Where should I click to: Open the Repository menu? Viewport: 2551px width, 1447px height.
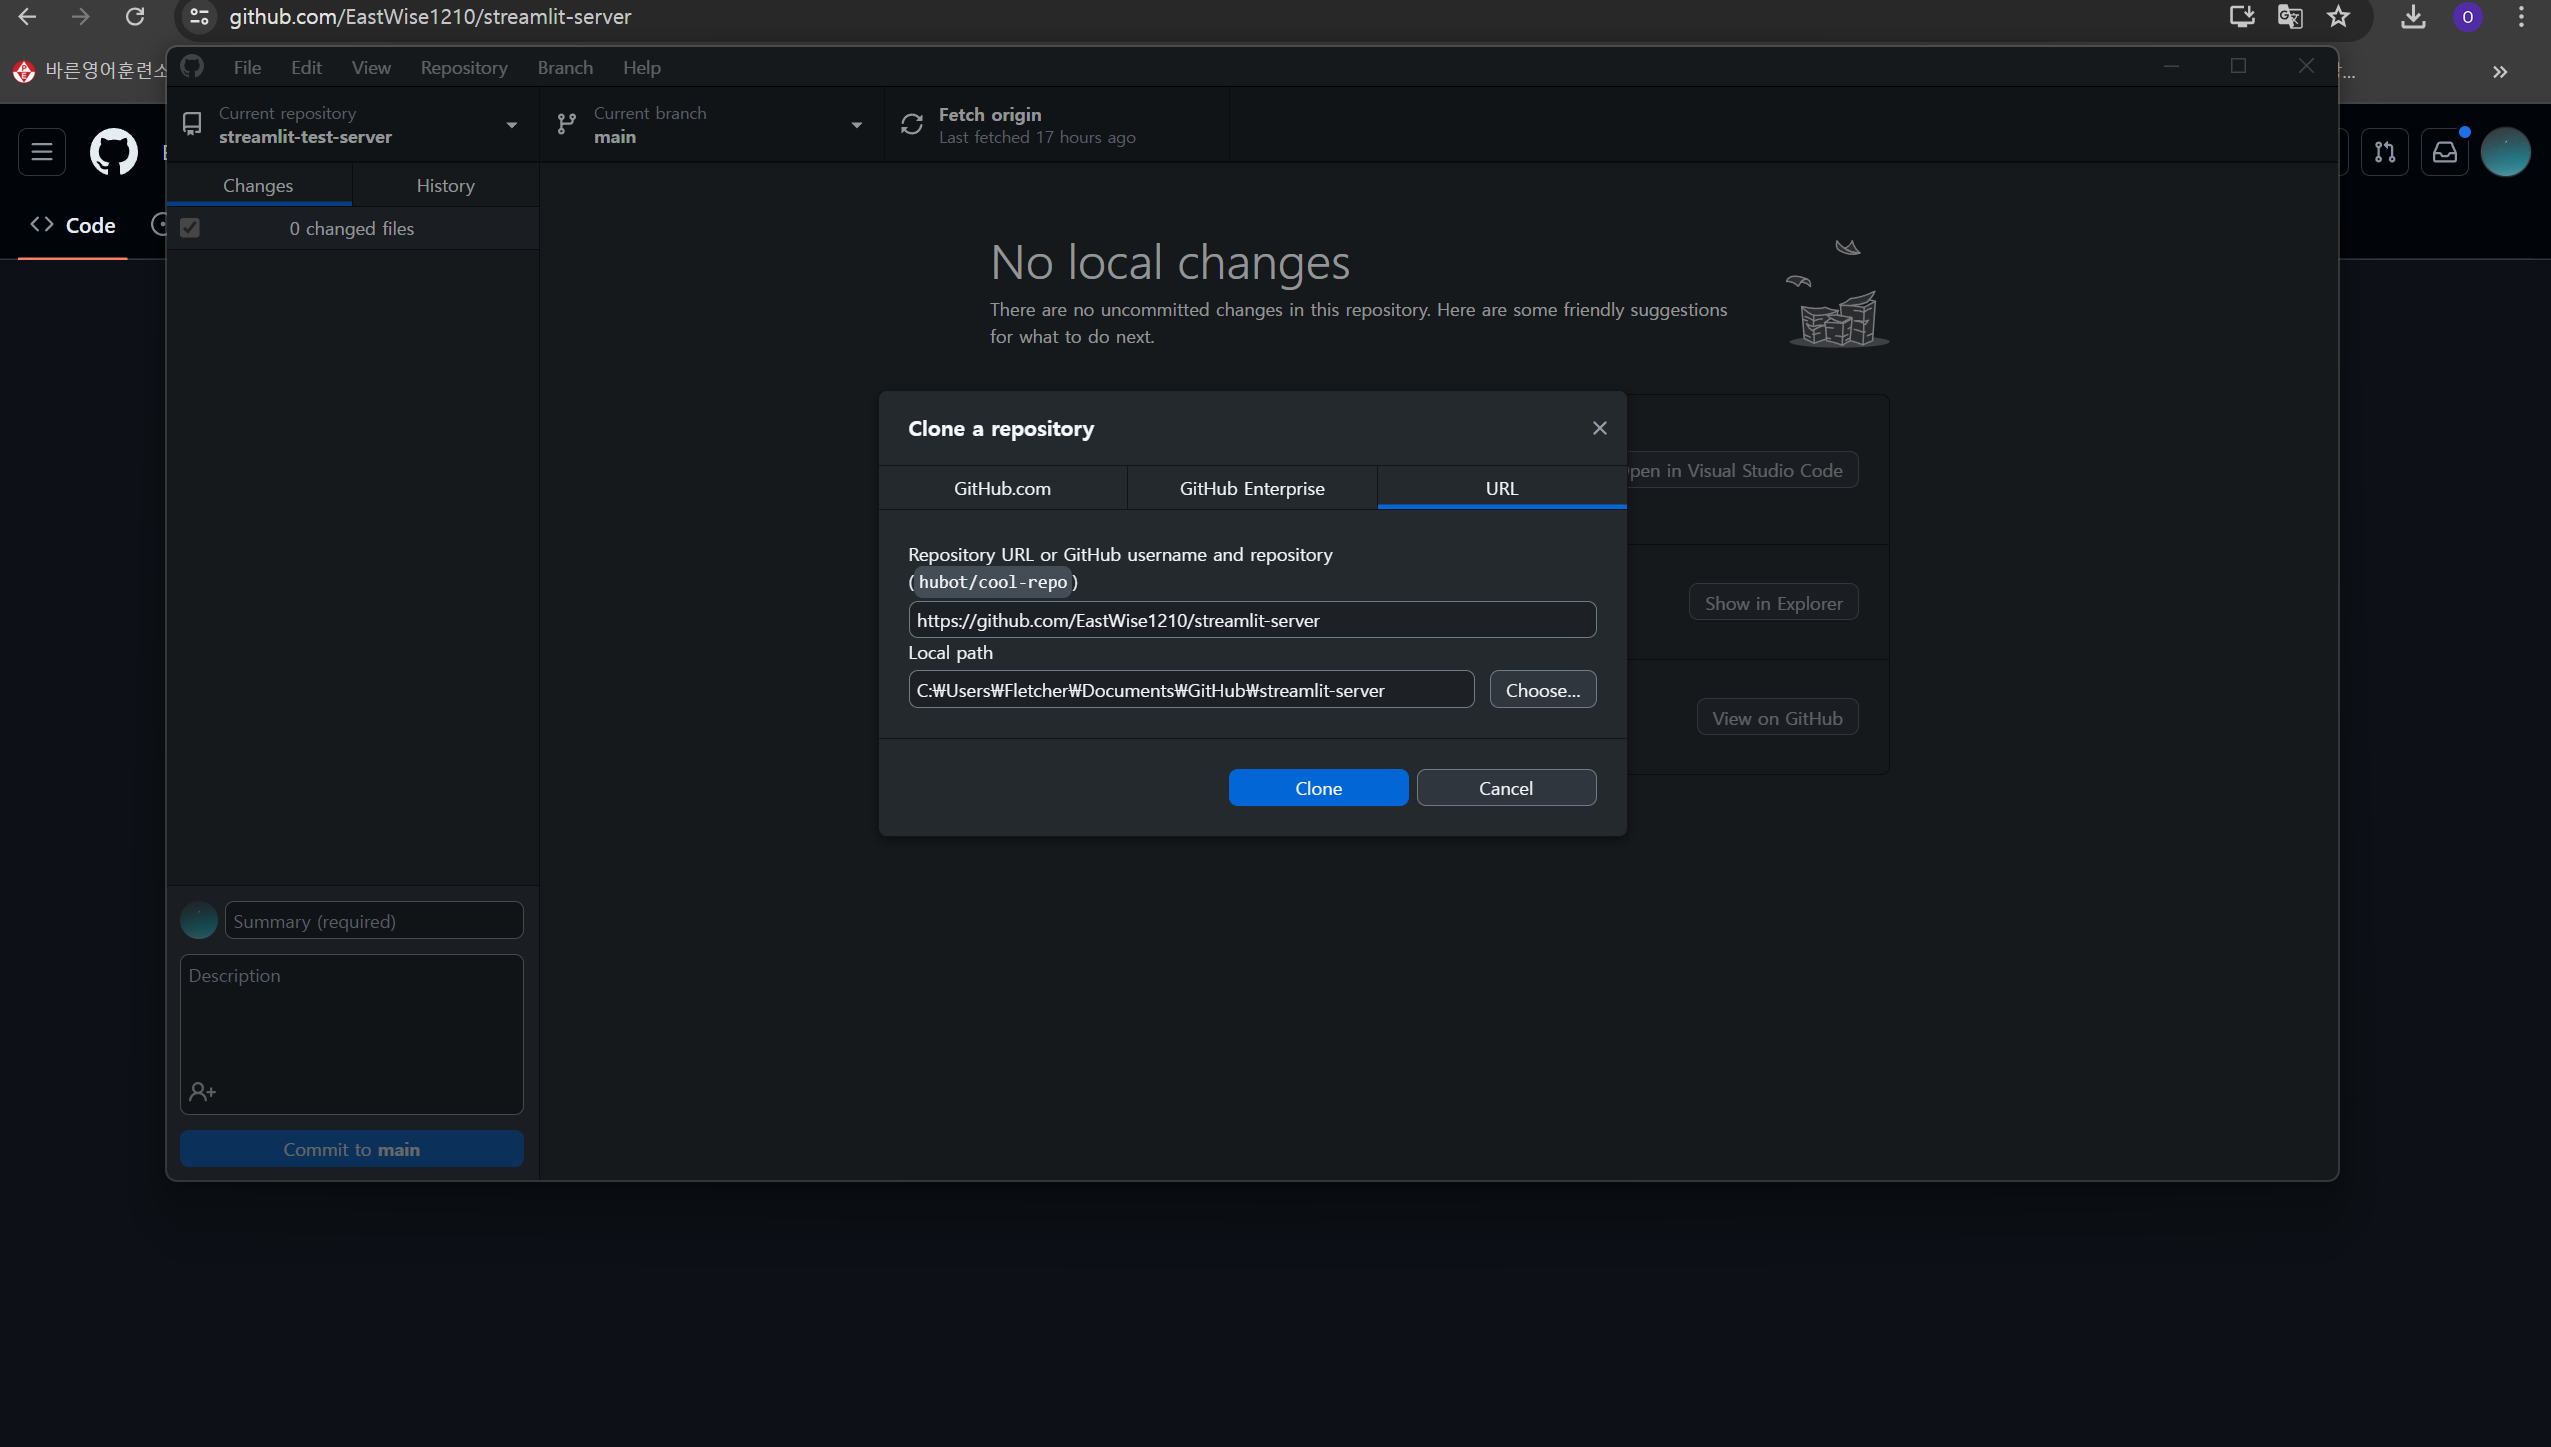(464, 67)
